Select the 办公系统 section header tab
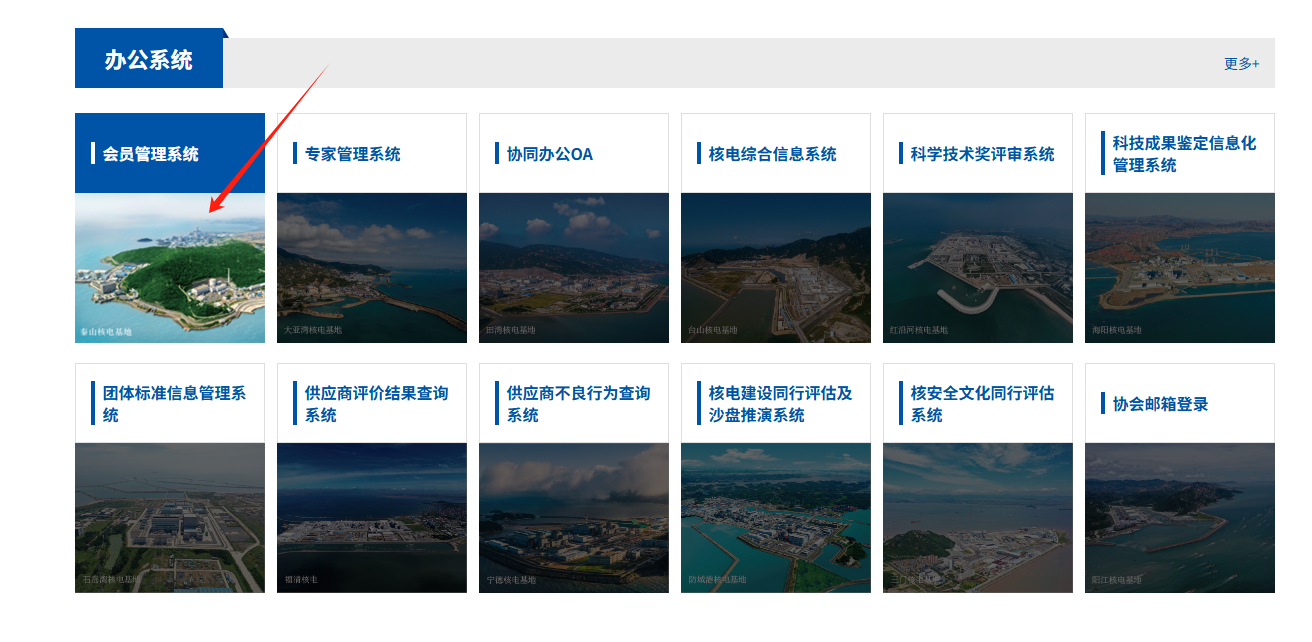 (149, 60)
